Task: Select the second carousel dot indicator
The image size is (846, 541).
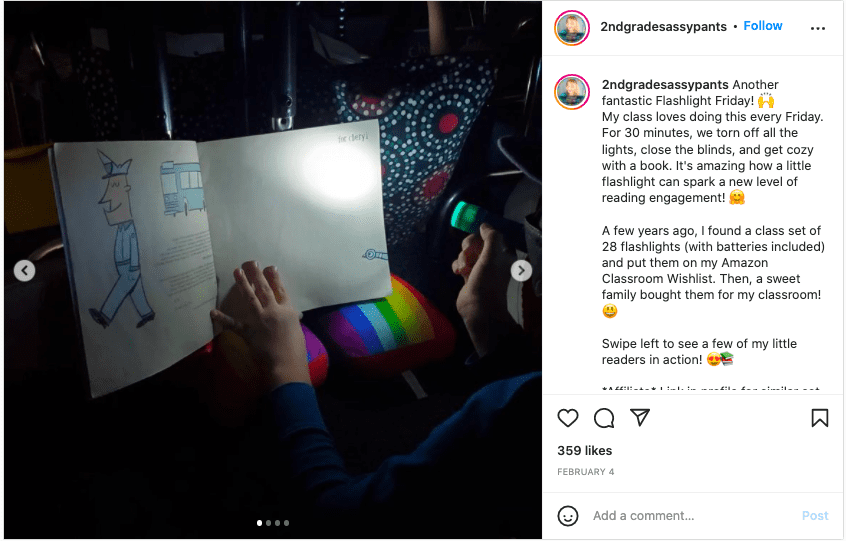Action: click(269, 523)
